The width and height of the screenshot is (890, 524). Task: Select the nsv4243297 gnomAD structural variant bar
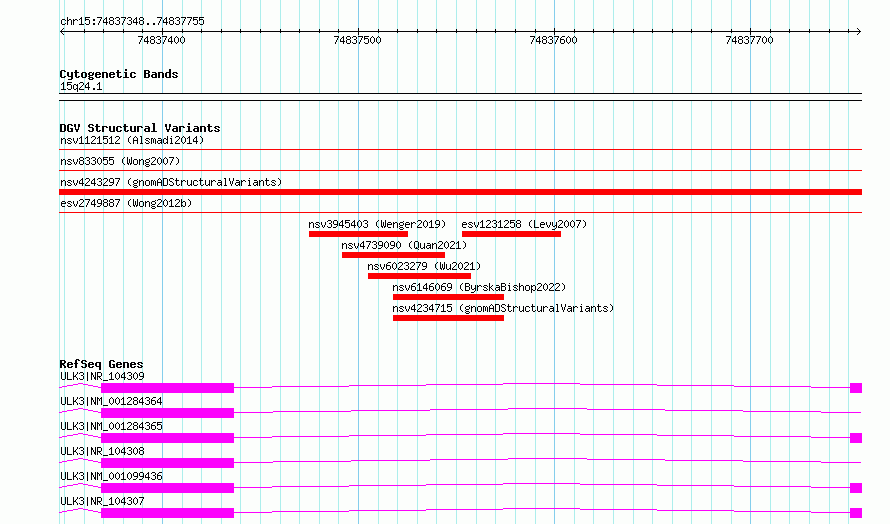(x=460, y=192)
